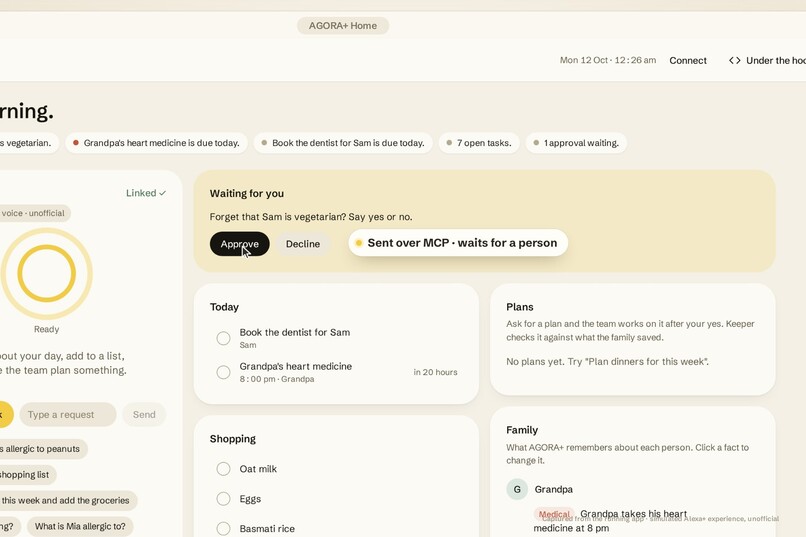Select the What is Mia allergic to? suggestion

point(80,526)
